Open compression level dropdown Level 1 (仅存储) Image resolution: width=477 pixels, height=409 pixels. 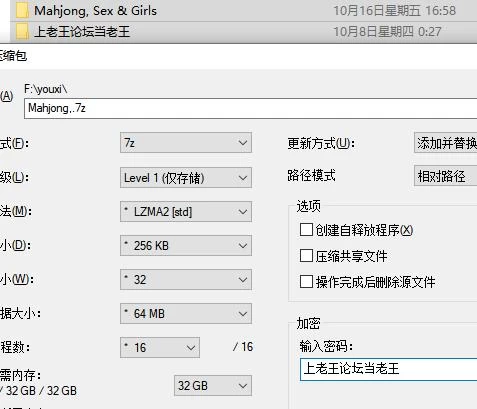click(186, 177)
